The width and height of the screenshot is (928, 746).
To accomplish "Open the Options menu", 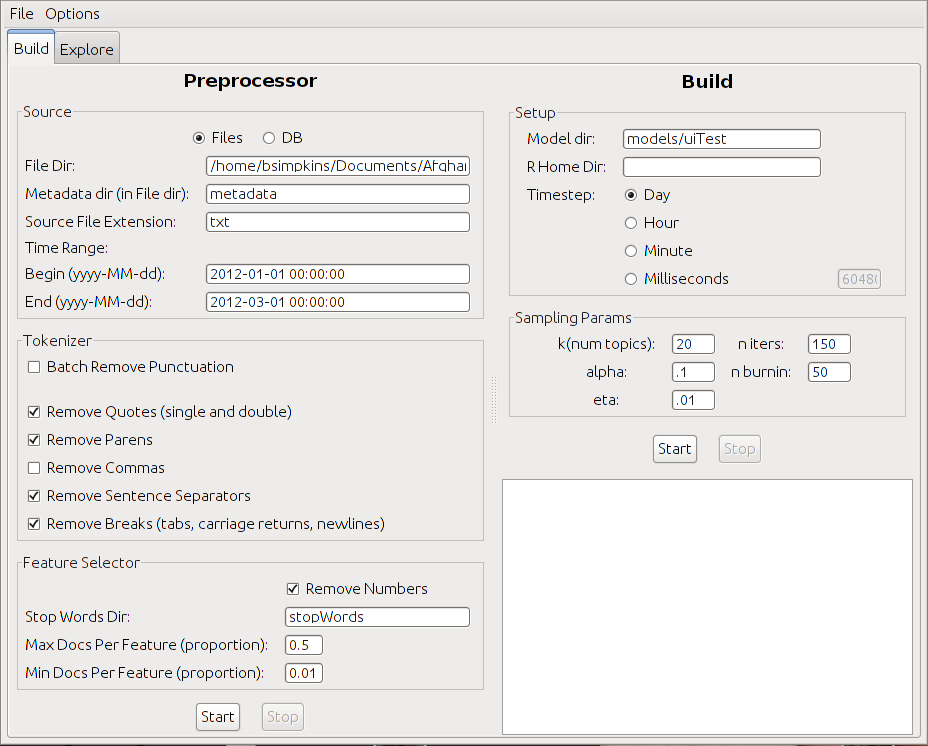I will (72, 14).
